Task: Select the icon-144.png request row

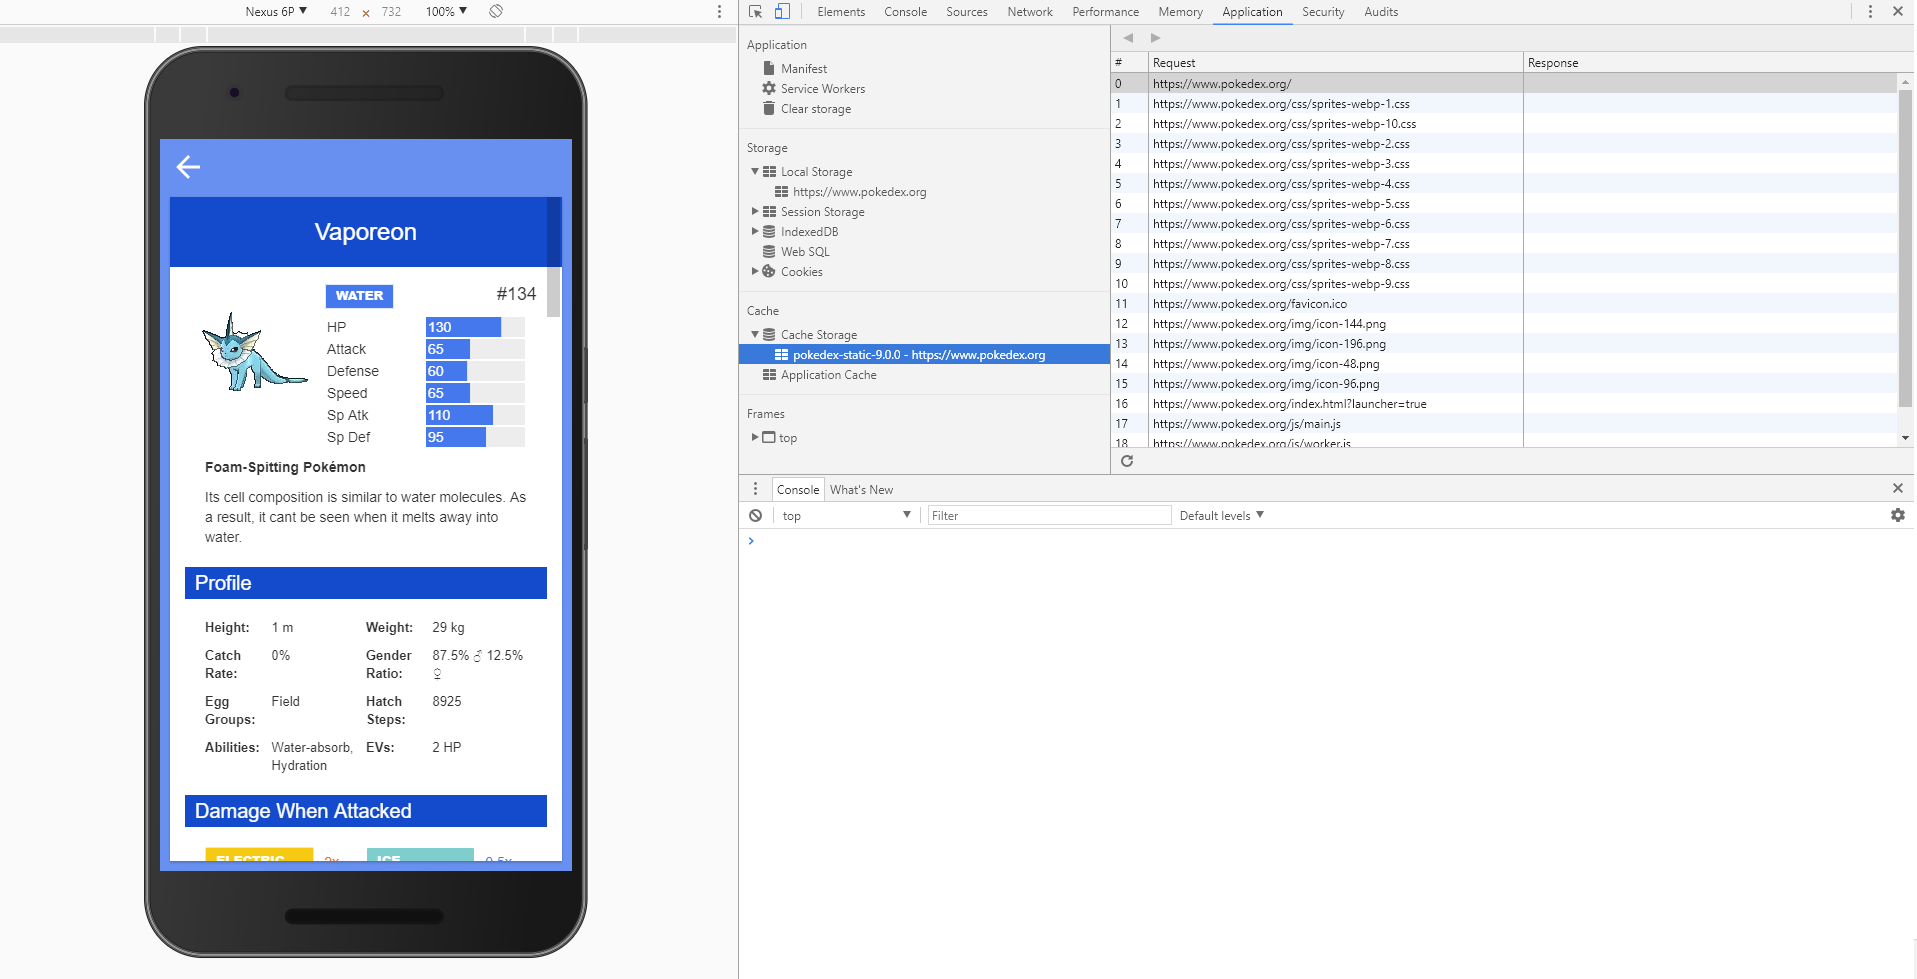Action: (1504, 324)
